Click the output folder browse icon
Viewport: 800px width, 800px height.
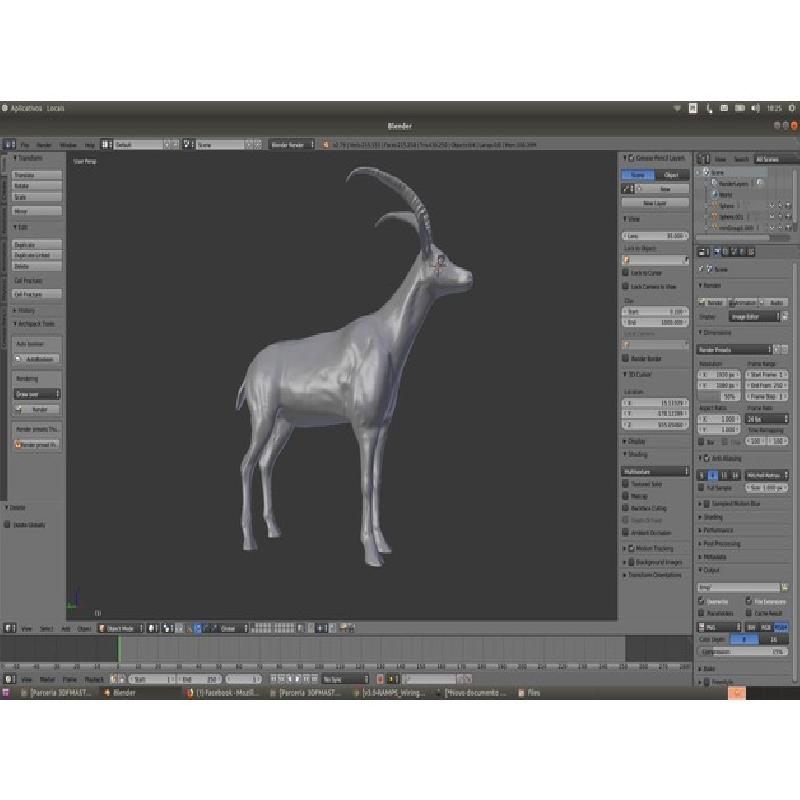click(785, 587)
